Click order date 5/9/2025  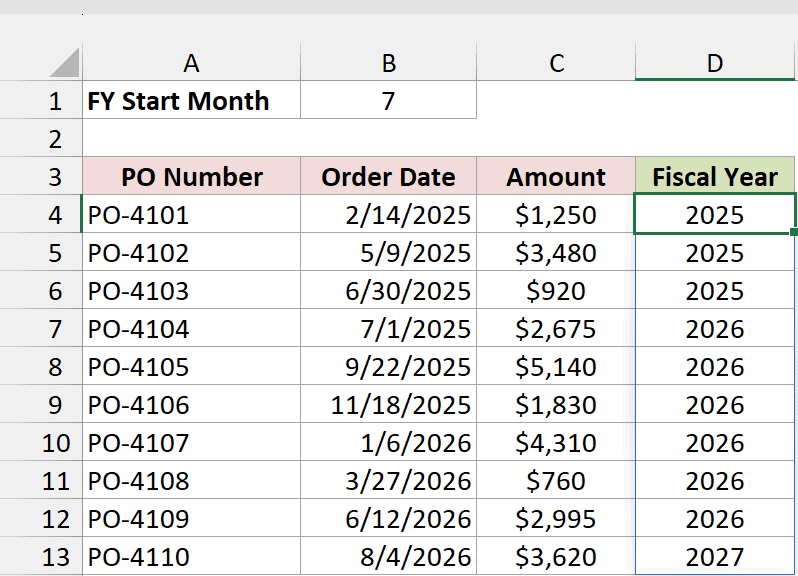[x=388, y=252]
